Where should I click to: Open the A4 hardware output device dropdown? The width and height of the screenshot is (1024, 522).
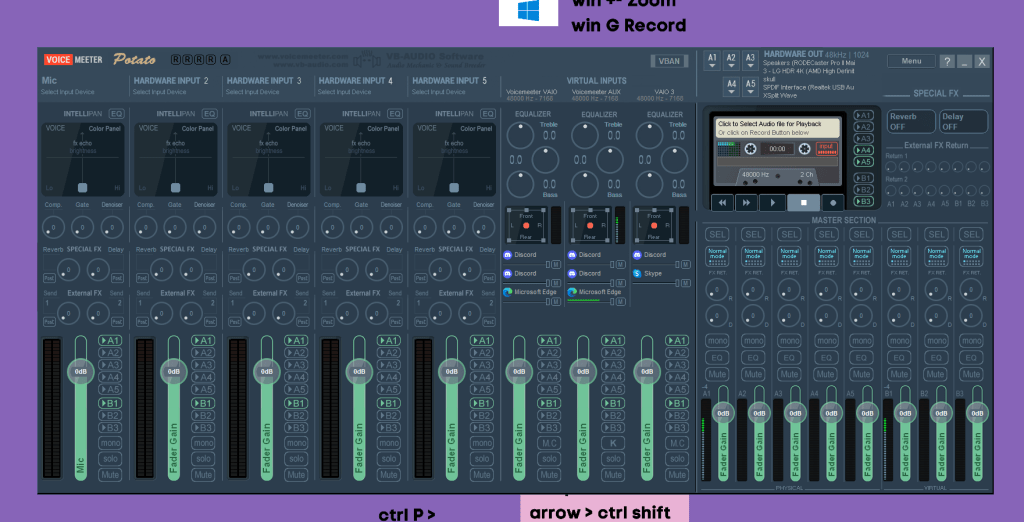point(731,86)
